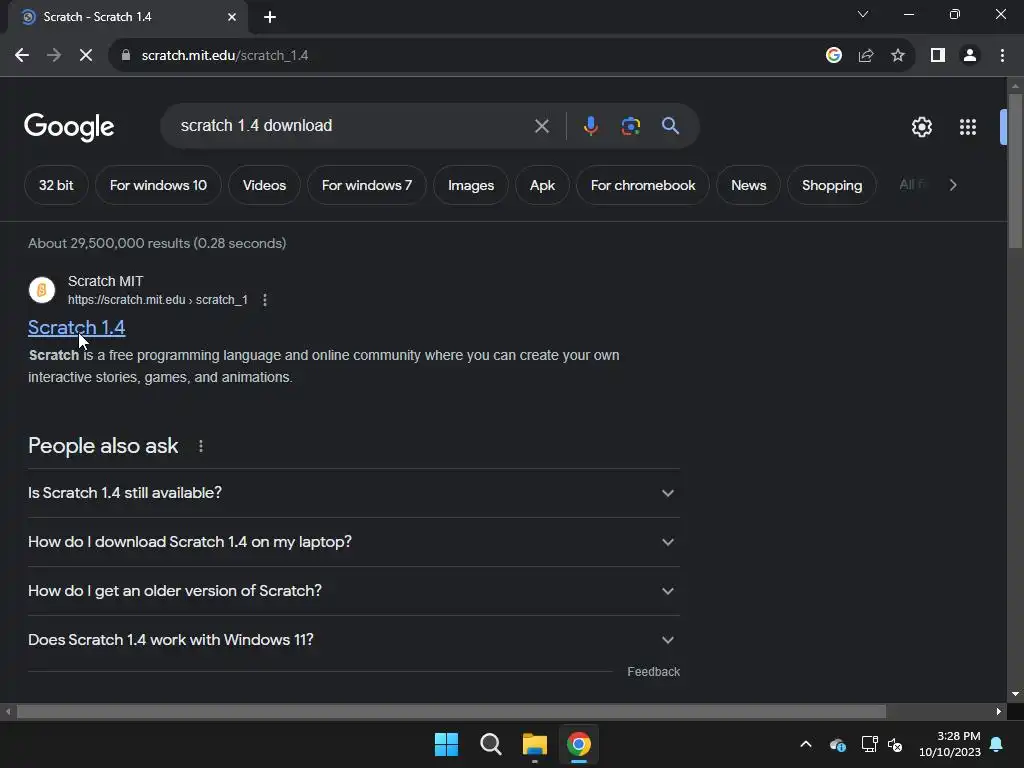Open the Scratch 1.4 result link
Image resolution: width=1024 pixels, height=768 pixels.
(76, 327)
